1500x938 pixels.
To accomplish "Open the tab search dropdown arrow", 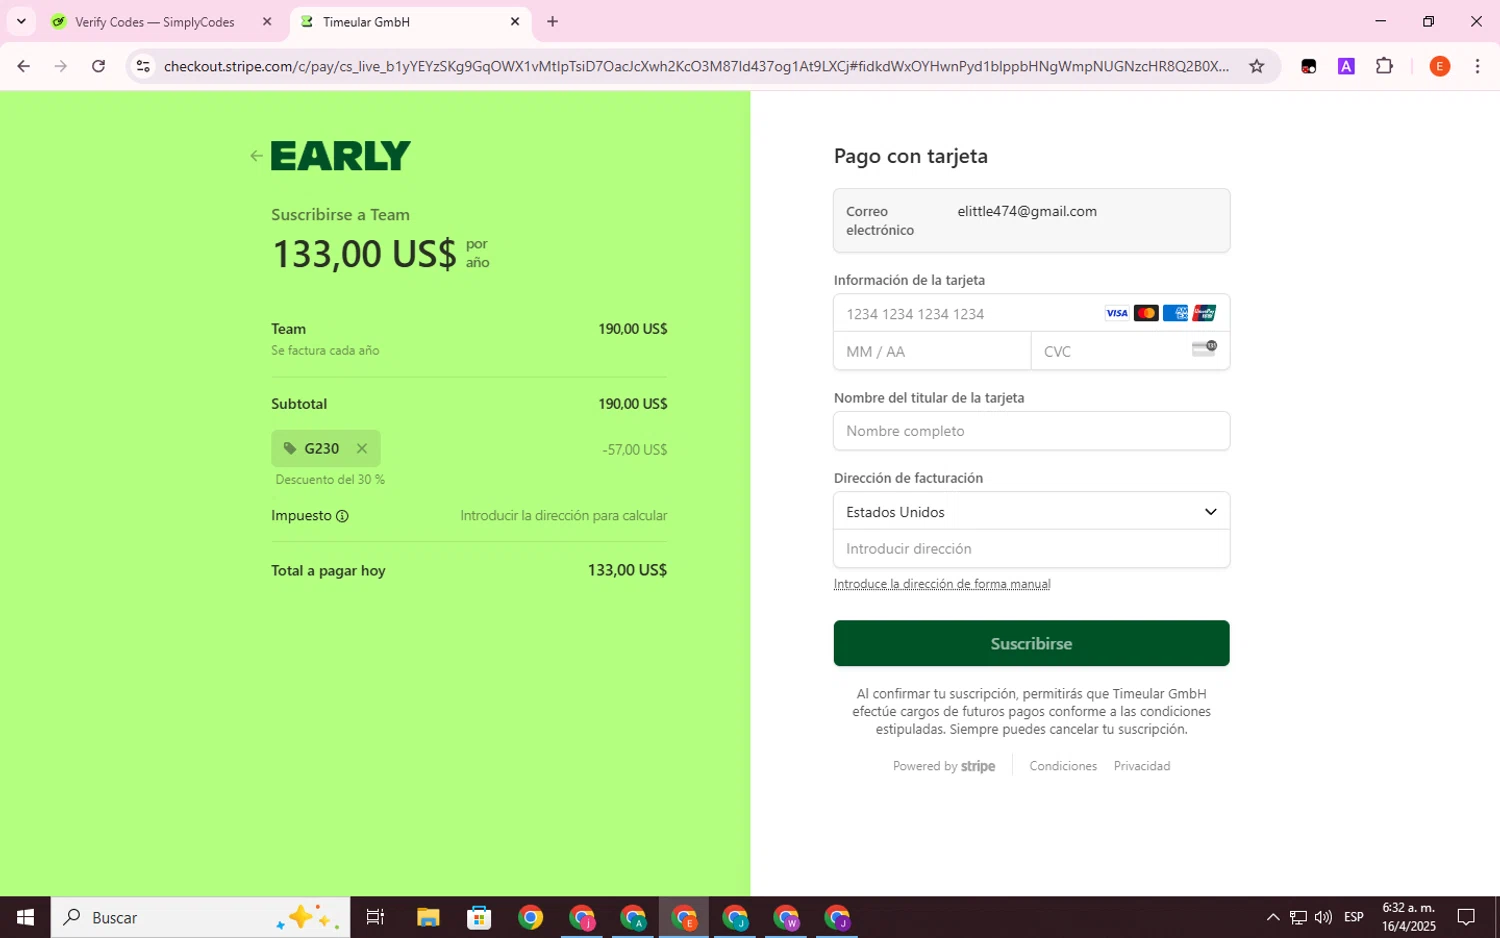I will pyautogui.click(x=21, y=22).
